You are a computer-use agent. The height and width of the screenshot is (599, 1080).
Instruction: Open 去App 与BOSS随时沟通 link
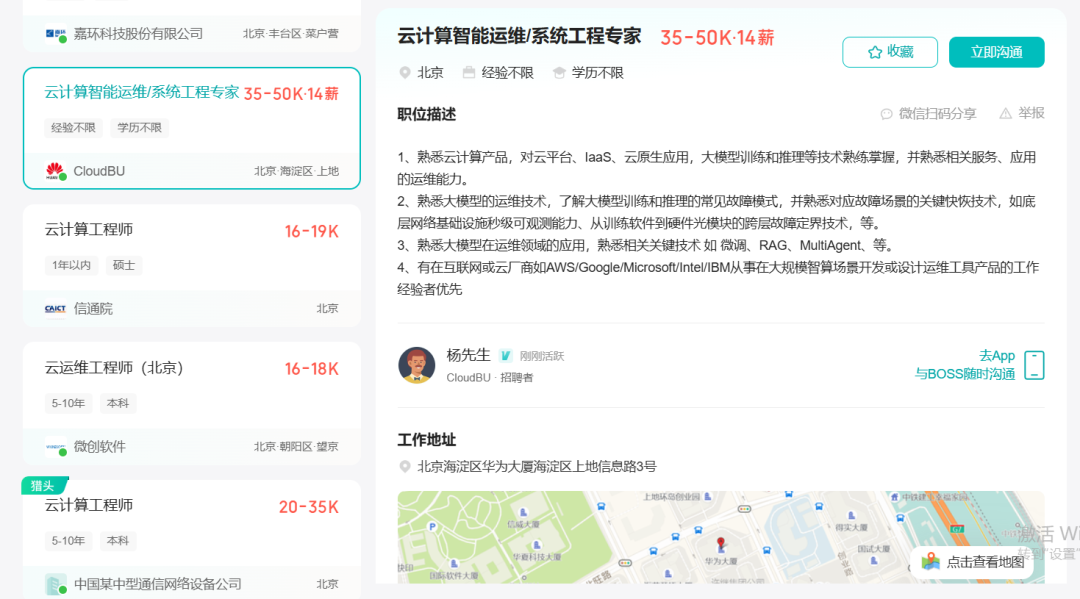(x=965, y=365)
